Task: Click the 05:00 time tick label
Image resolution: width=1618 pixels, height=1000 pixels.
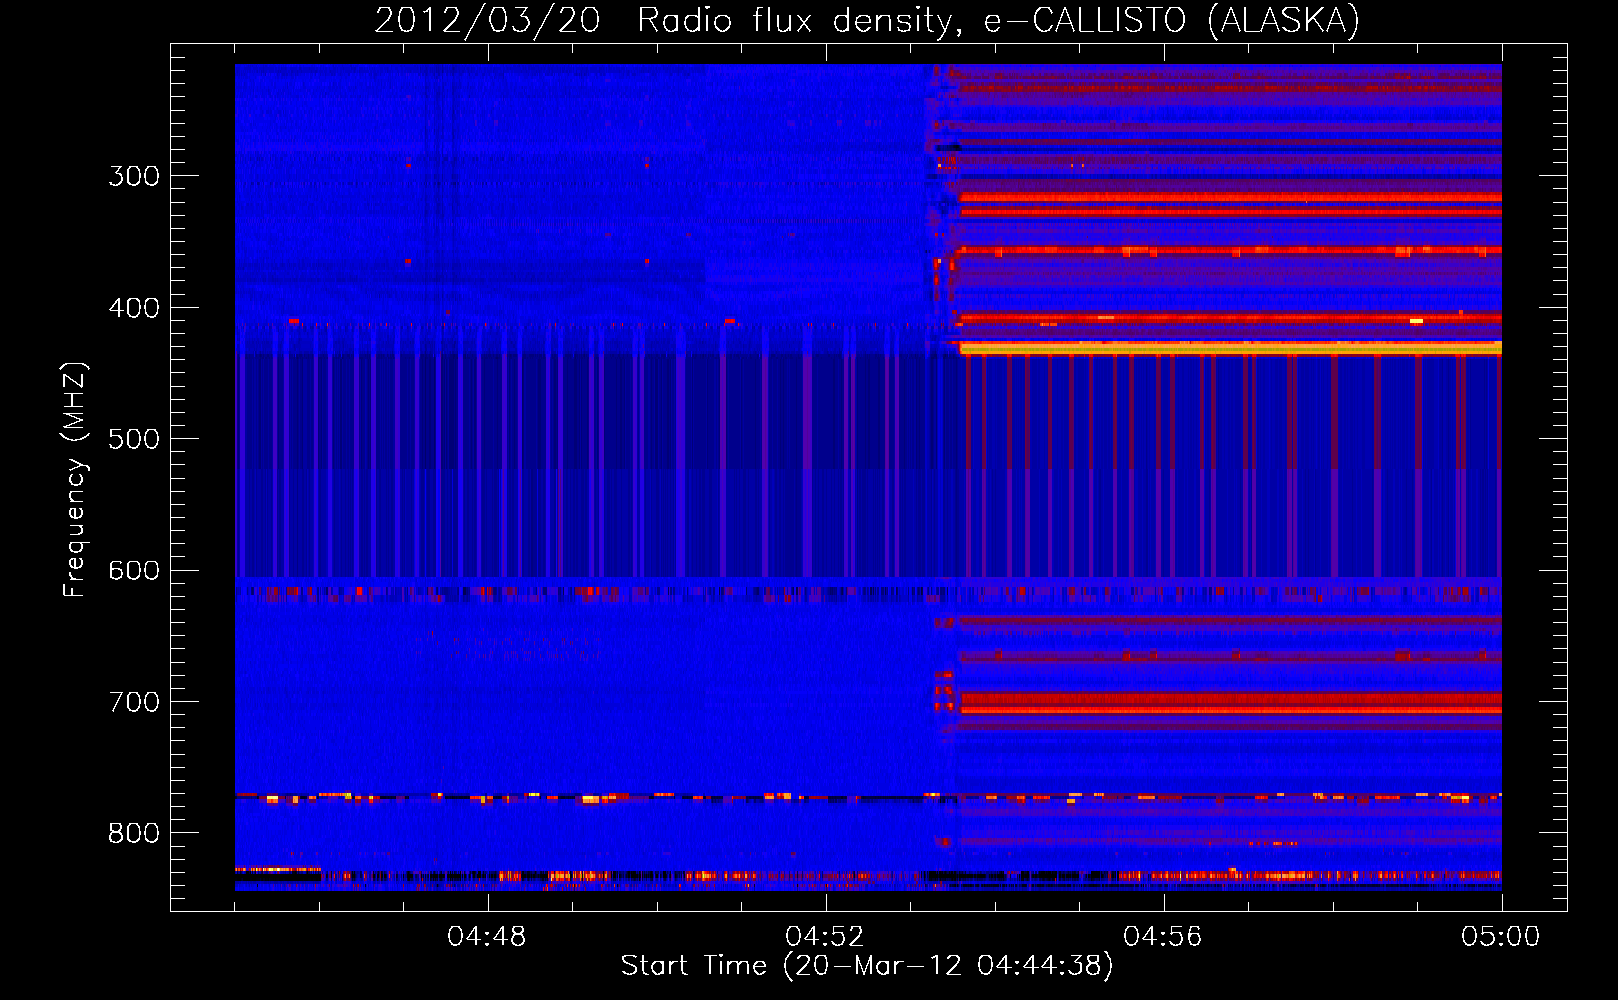Action: point(1501,937)
